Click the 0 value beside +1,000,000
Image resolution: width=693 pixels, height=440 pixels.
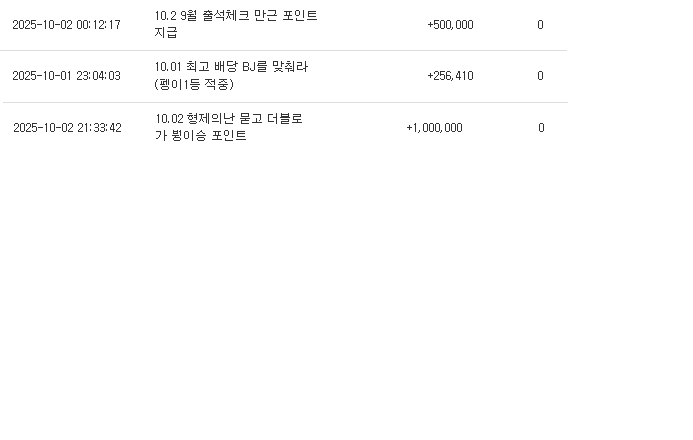541,128
